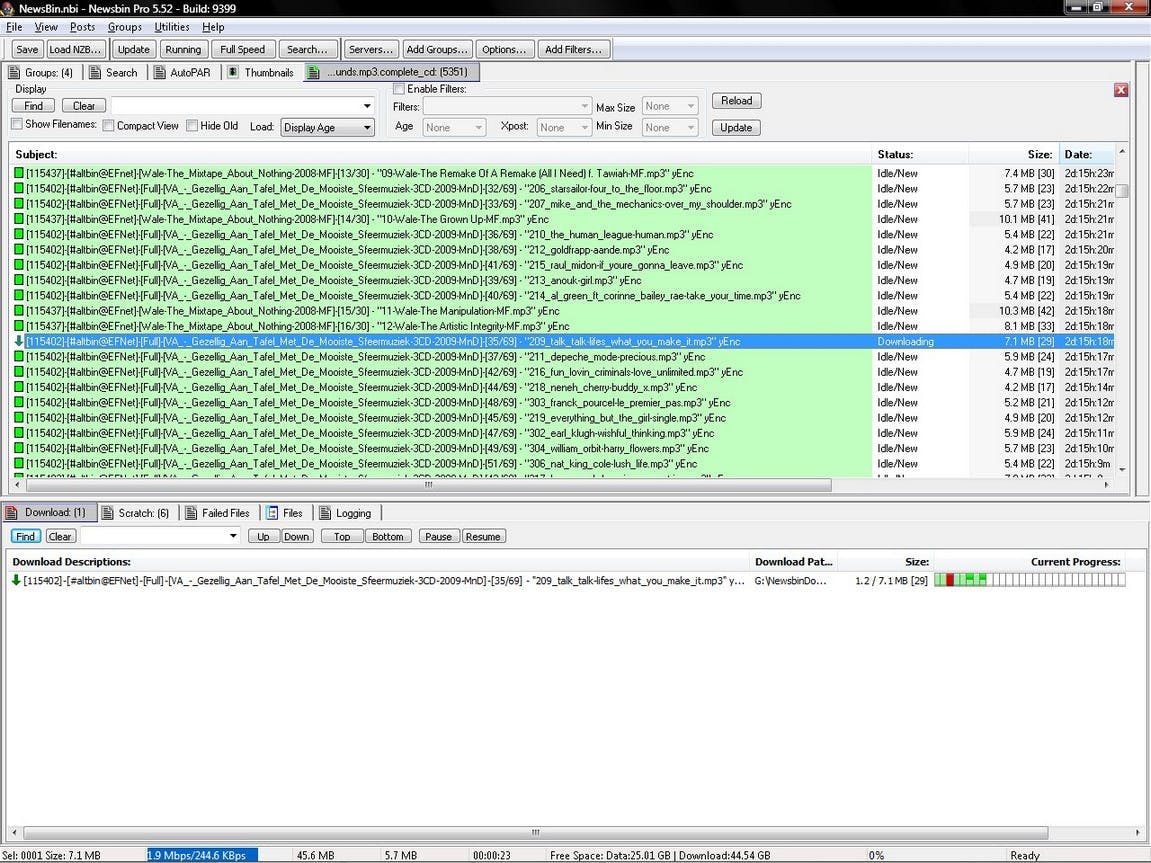
Task: Click the Download tab red icon
Action: click(x=12, y=513)
